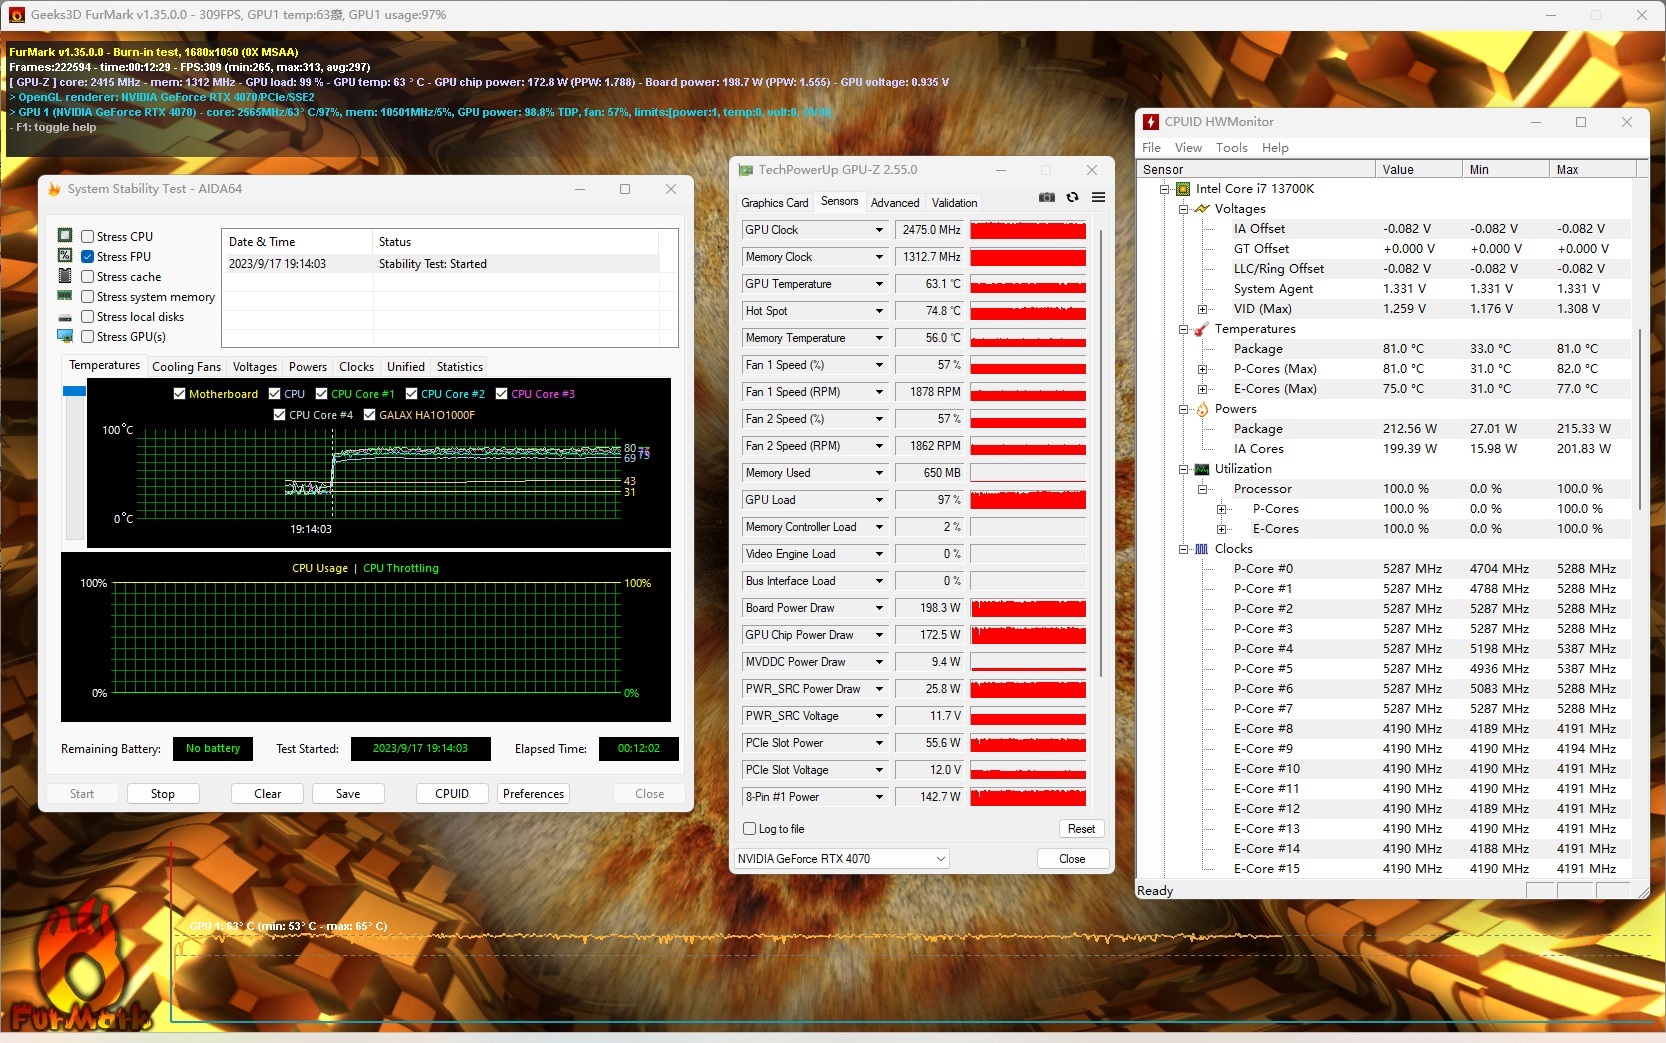Expand the P-Cores (Max) temperature node
Viewport: 1666px width, 1043px height.
tap(1202, 369)
